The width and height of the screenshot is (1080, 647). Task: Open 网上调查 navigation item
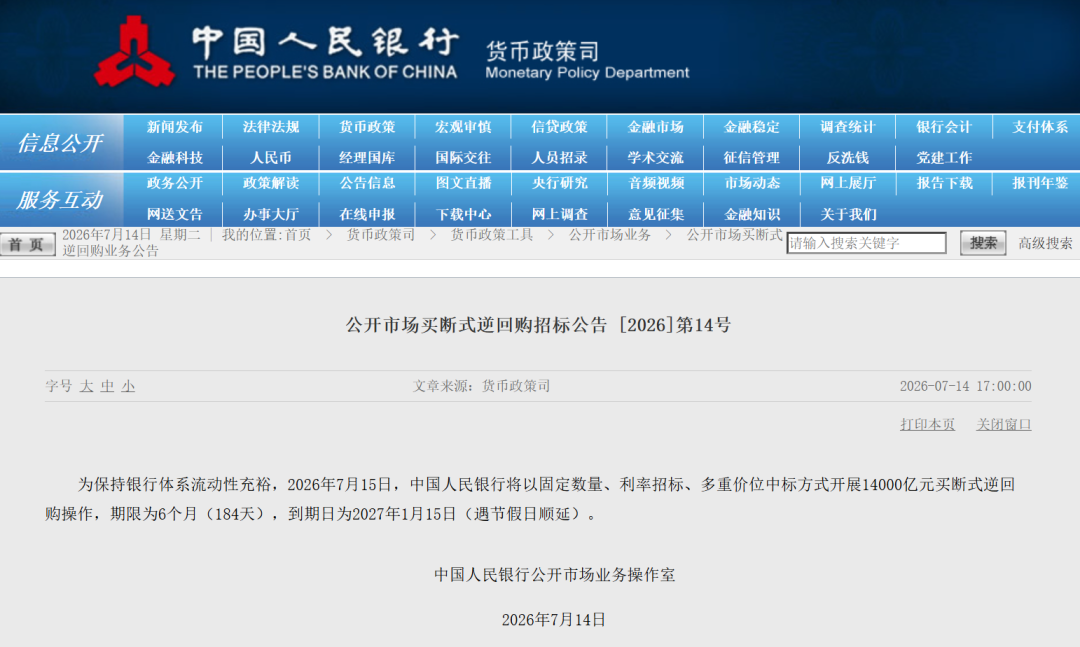click(559, 214)
